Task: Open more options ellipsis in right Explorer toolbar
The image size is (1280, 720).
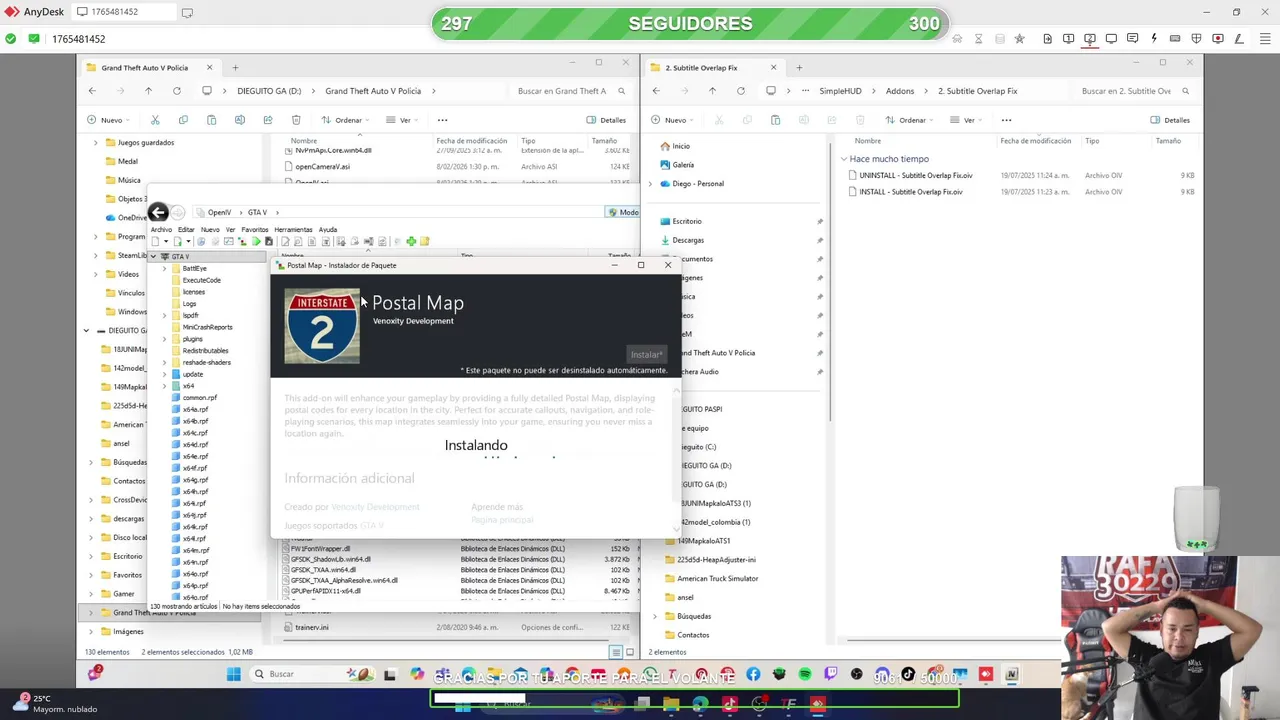Action: coord(1006,120)
